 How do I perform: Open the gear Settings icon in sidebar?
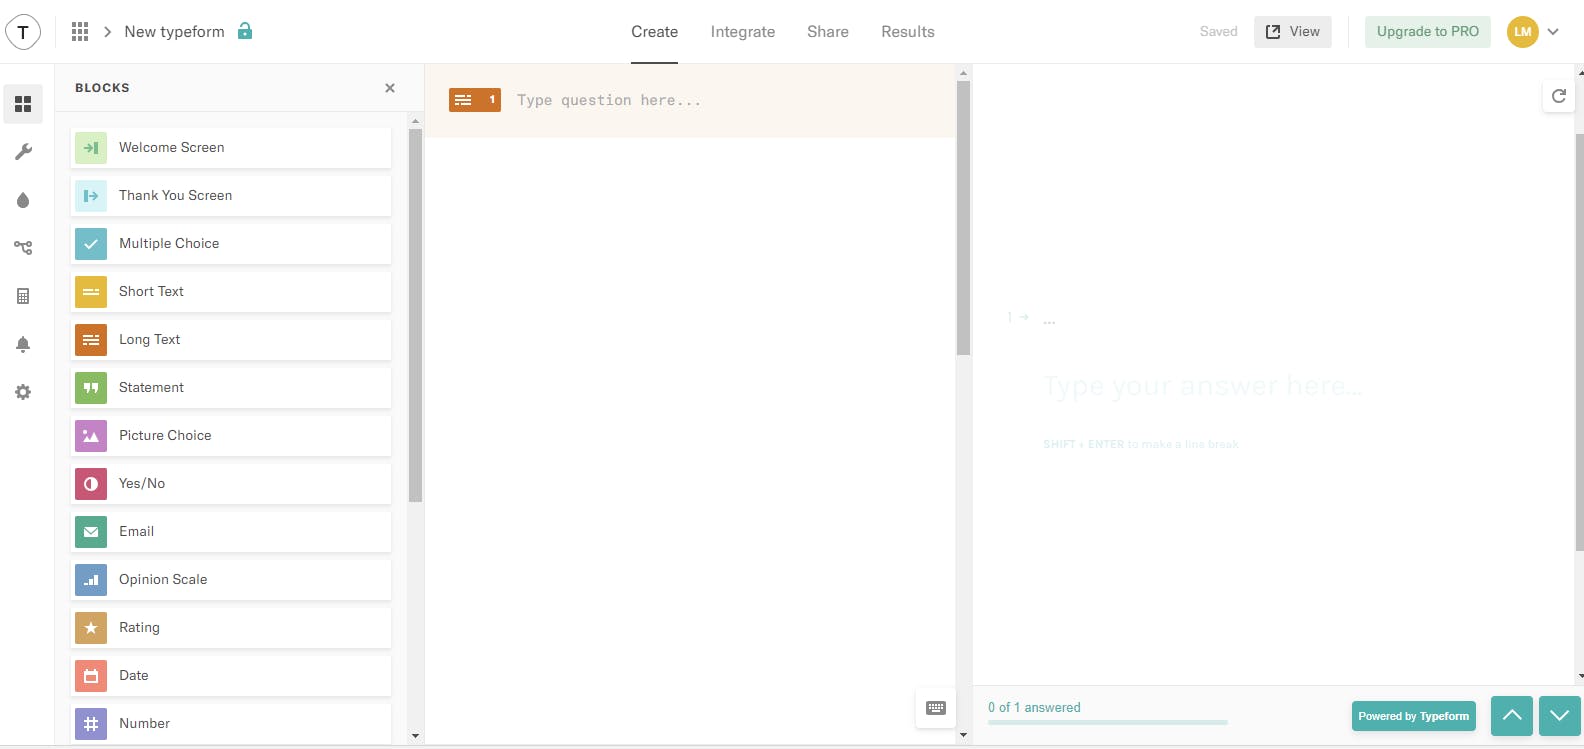[23, 392]
